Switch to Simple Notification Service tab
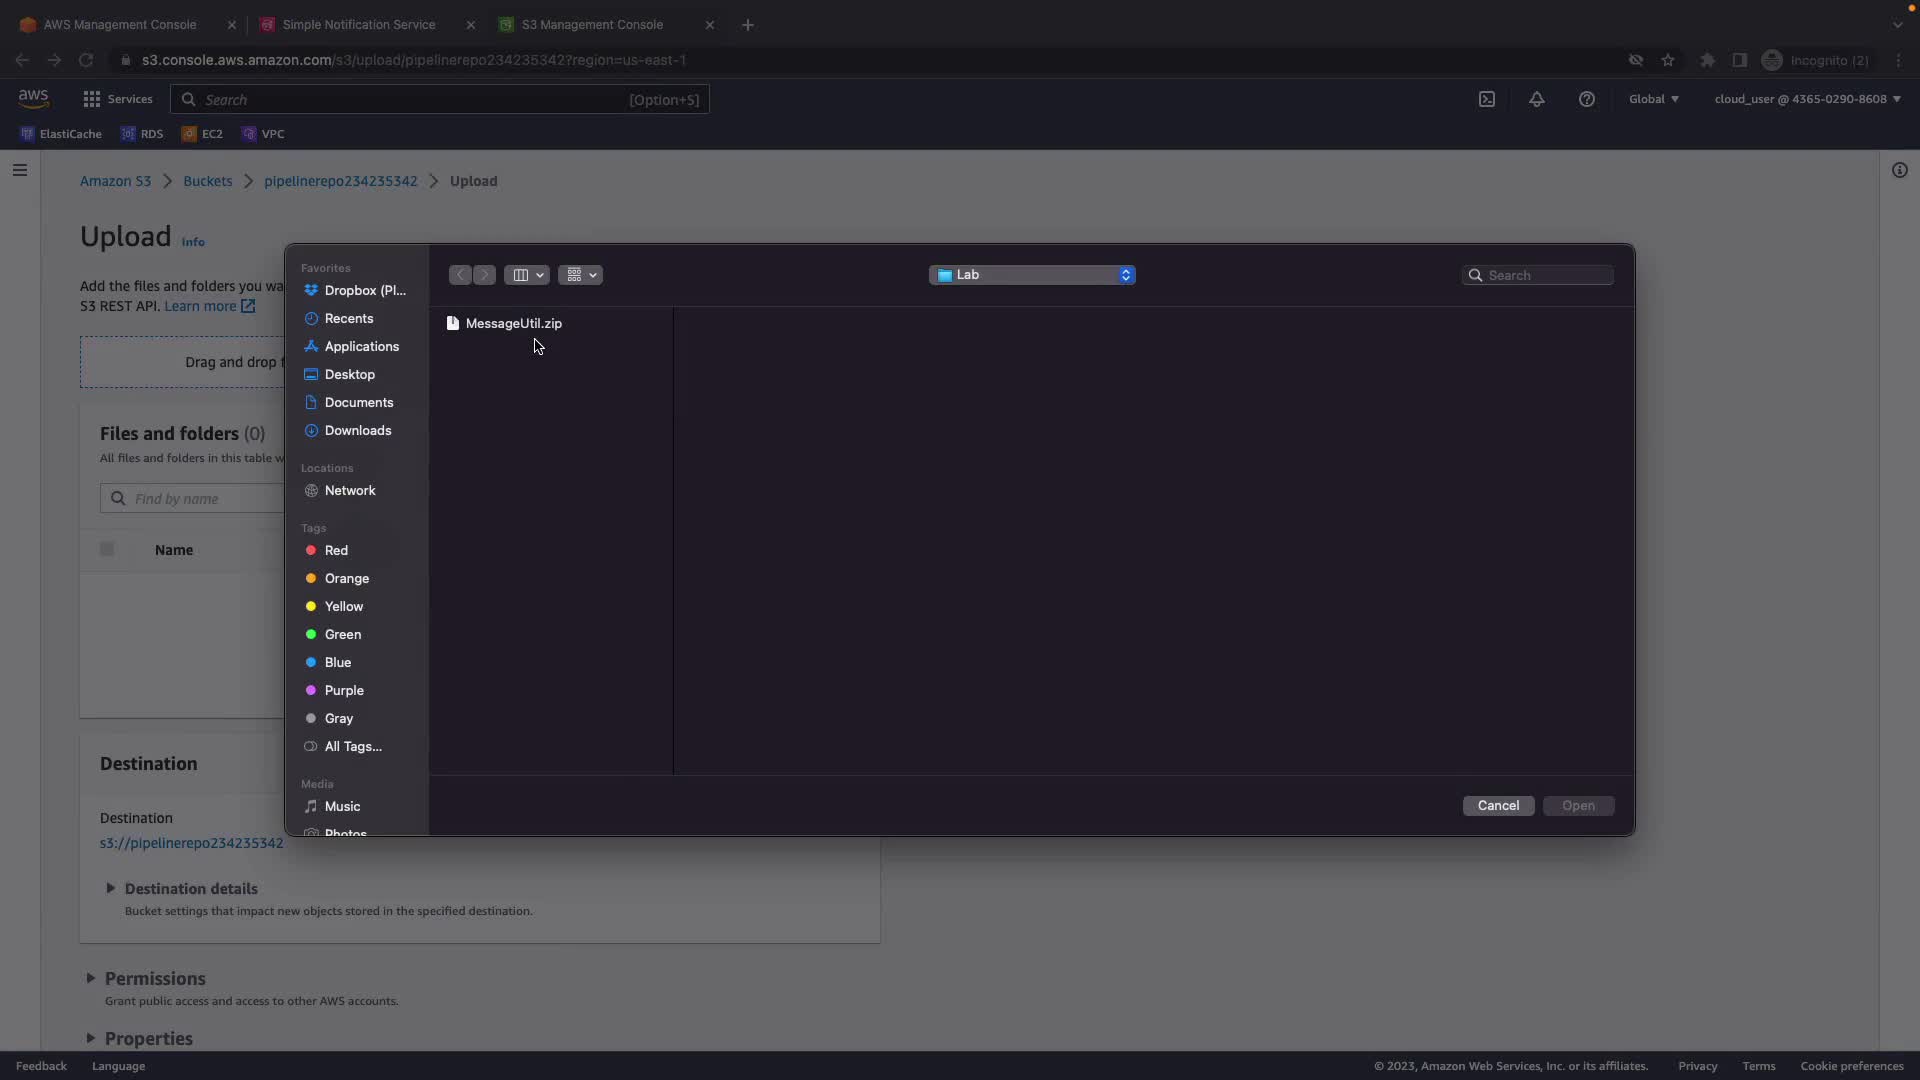Screen dimensions: 1920x1080 click(358, 24)
